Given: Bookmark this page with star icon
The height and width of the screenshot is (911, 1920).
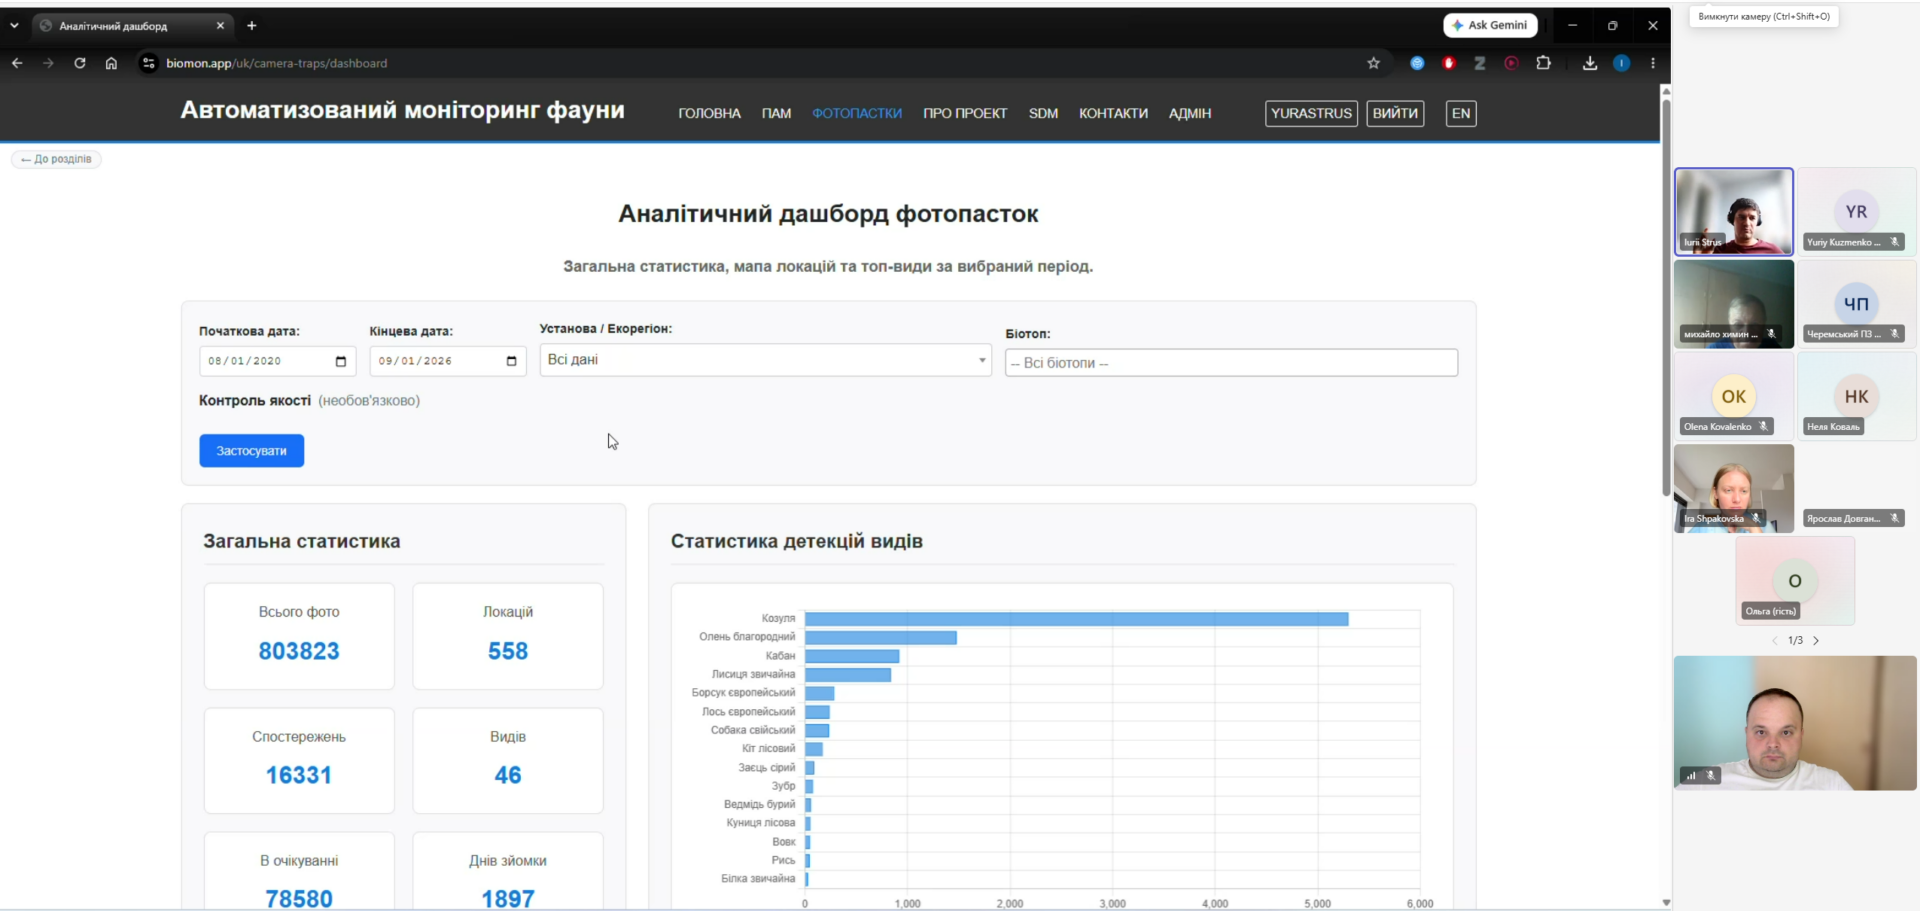Looking at the screenshot, I should coord(1373,63).
